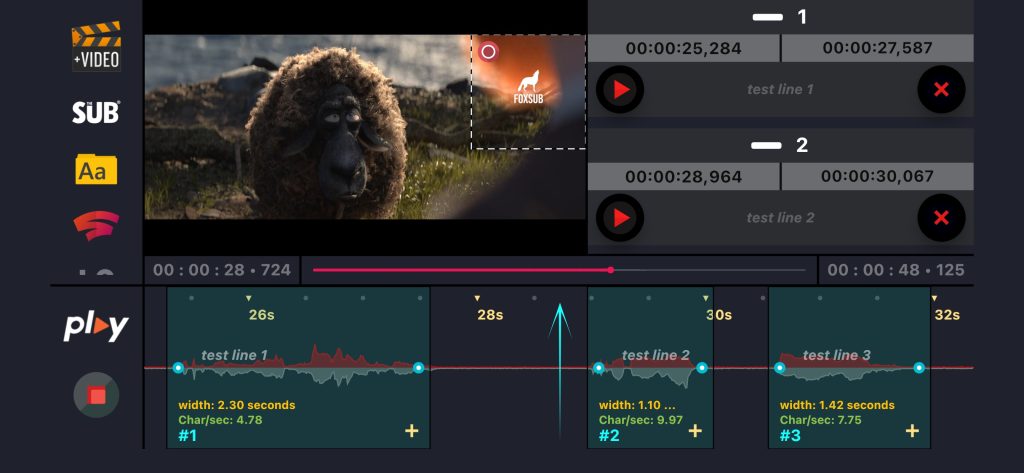Collapse subtitle entry 2 with minus icon

click(767, 146)
